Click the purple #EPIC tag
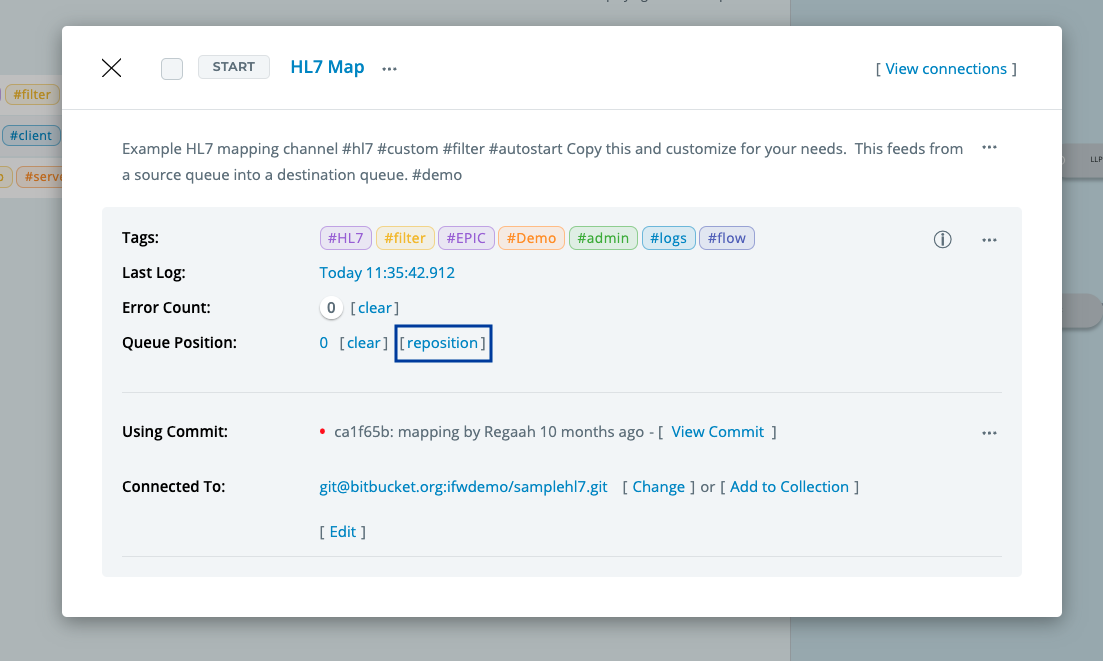Viewport: 1103px width, 661px height. (x=466, y=238)
